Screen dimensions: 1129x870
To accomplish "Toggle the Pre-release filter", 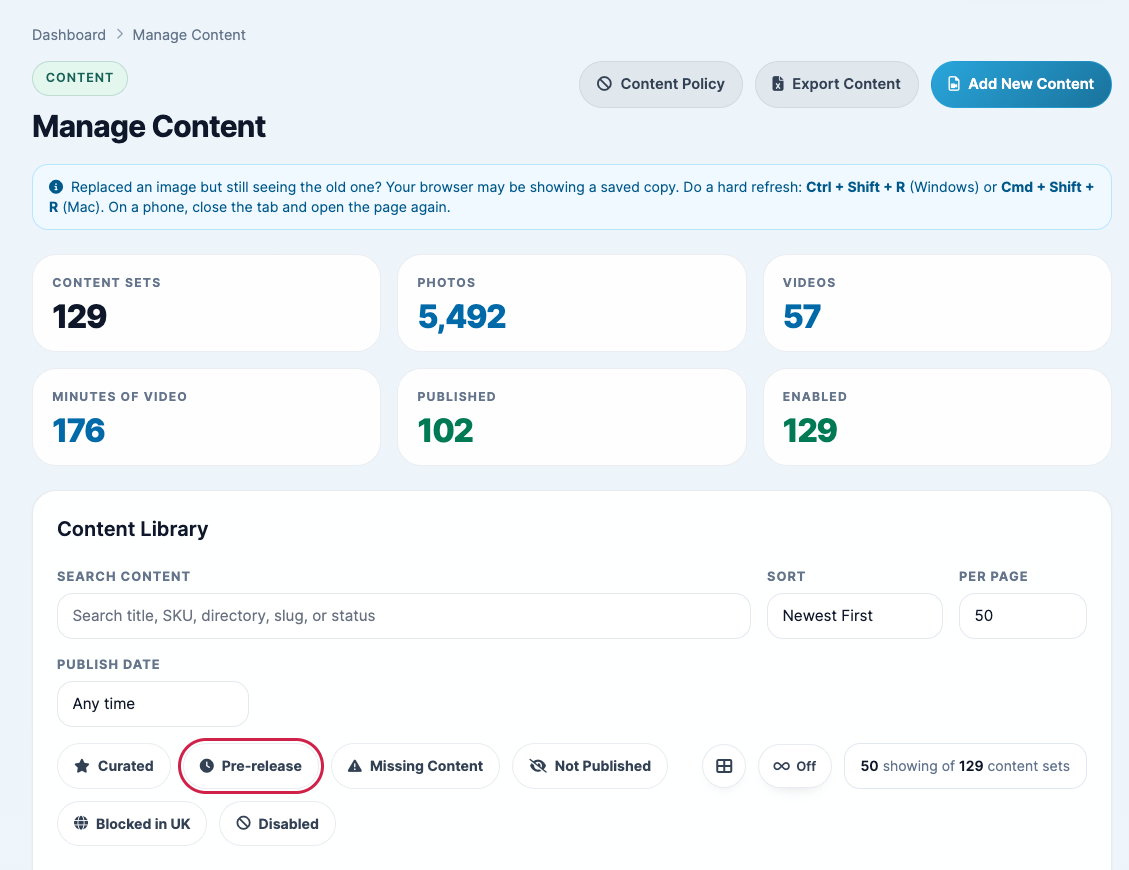I will [x=251, y=766].
